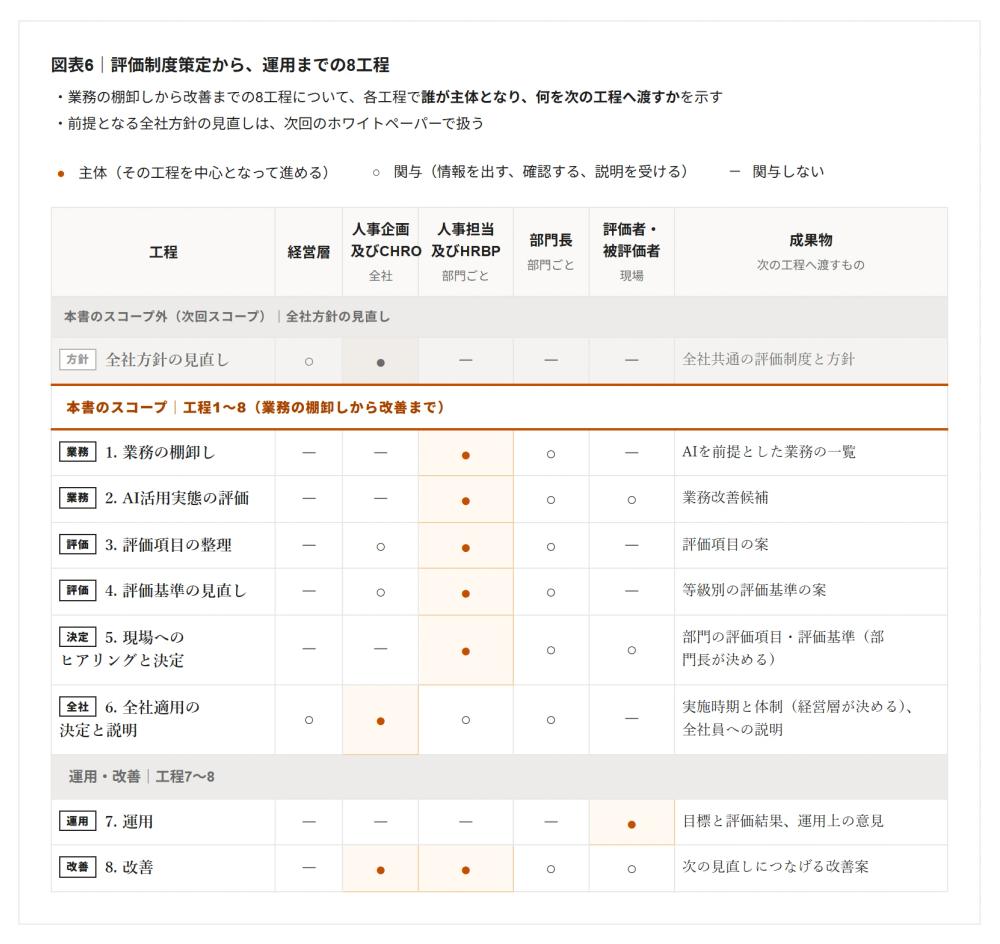Click 5. 現場へのヒアリングと決定 label

122,649
